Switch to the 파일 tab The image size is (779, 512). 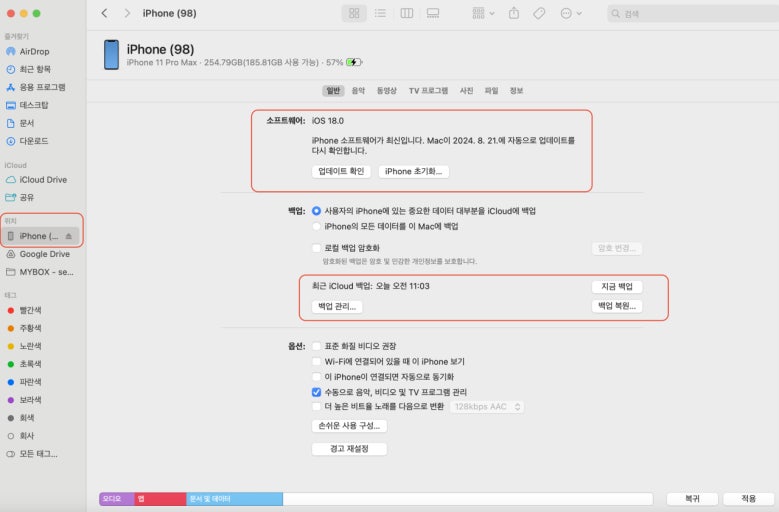click(491, 90)
